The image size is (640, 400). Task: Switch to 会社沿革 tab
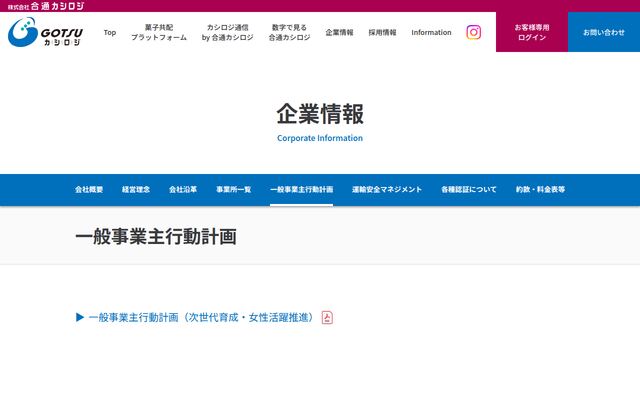tap(183, 189)
